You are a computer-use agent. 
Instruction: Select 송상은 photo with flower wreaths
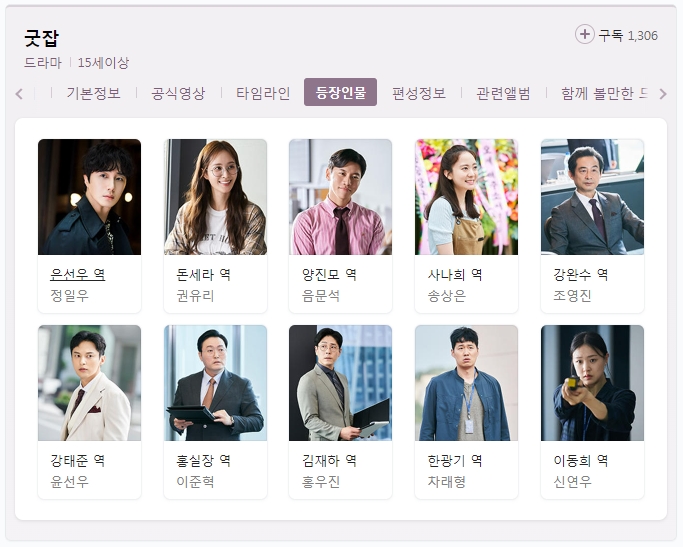467,197
